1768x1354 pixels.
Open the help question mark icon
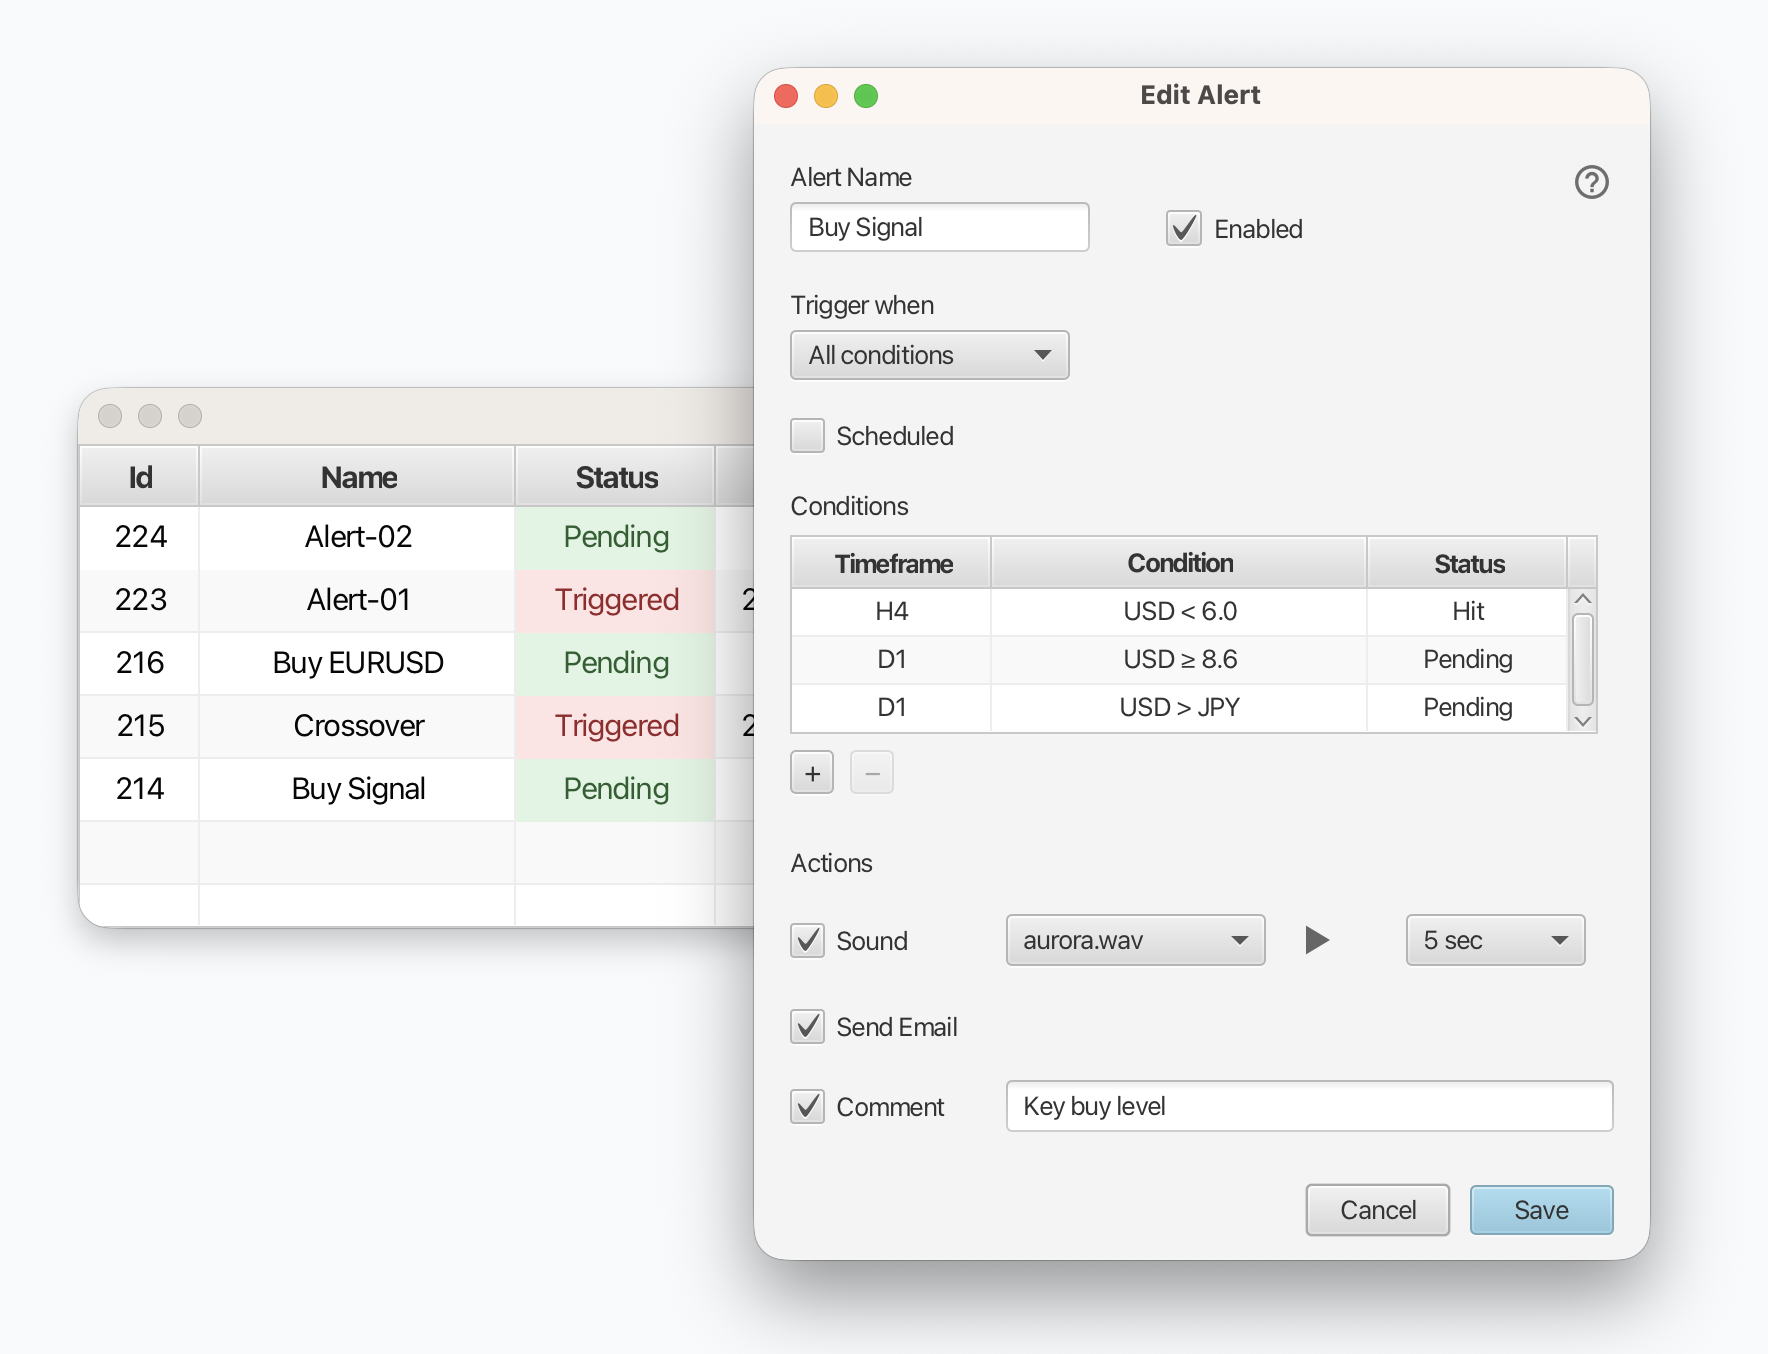click(1591, 182)
